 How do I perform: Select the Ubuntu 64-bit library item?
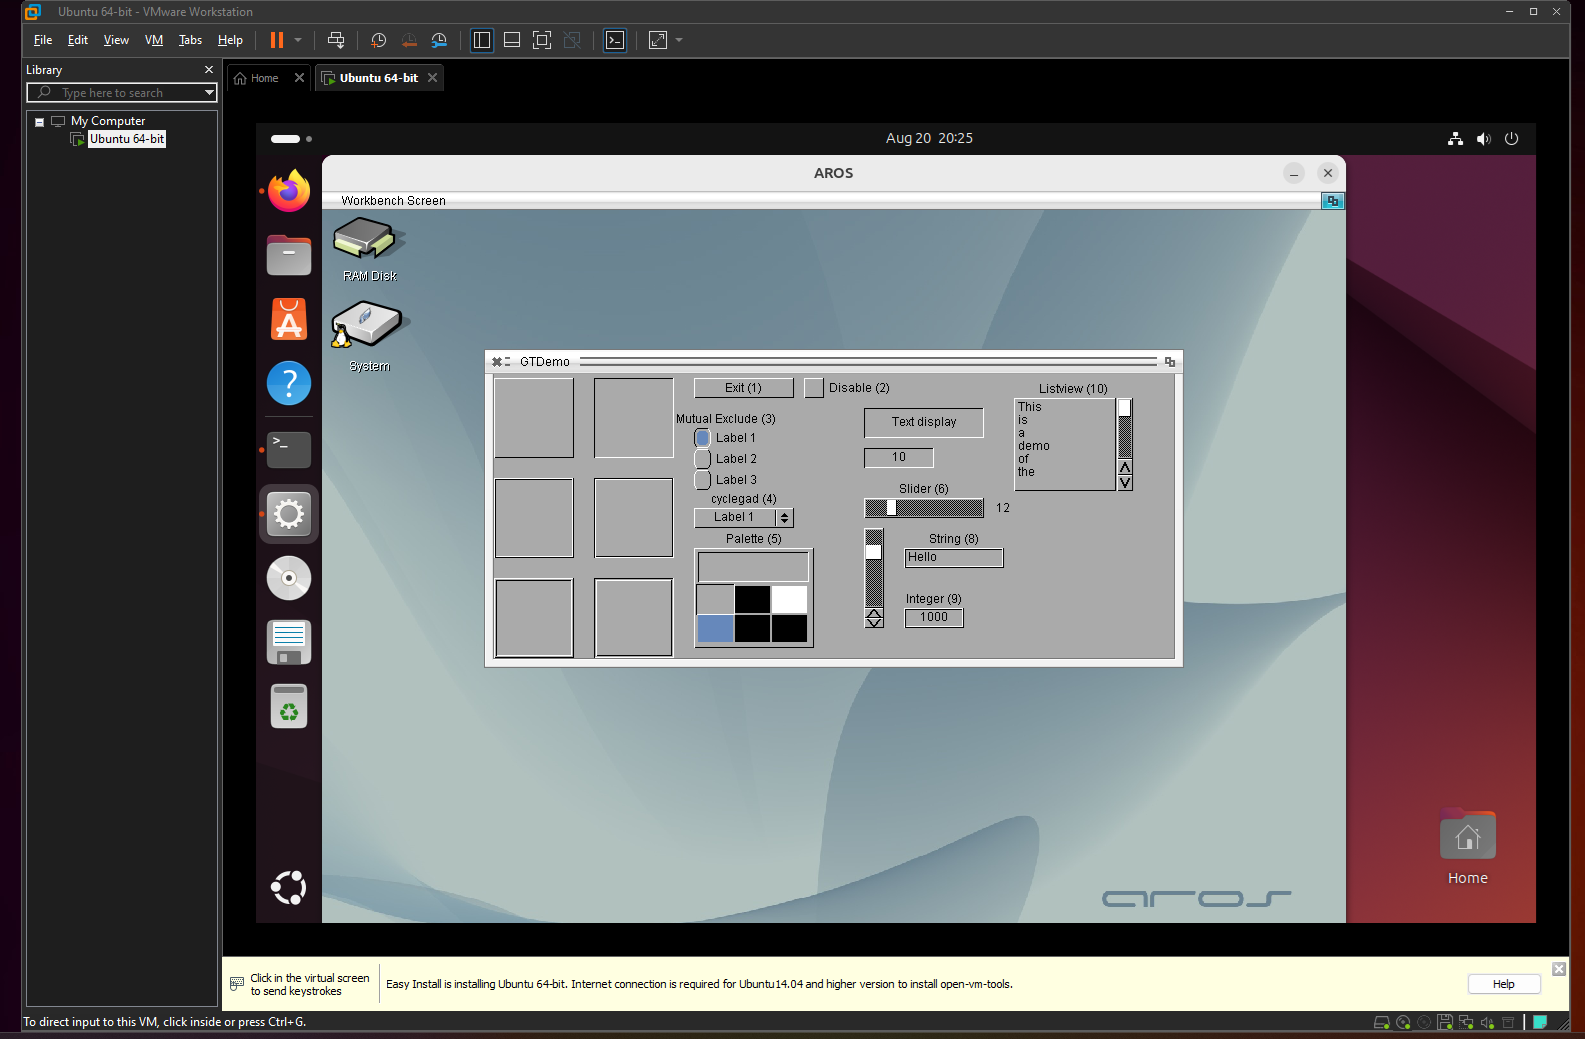click(x=127, y=139)
